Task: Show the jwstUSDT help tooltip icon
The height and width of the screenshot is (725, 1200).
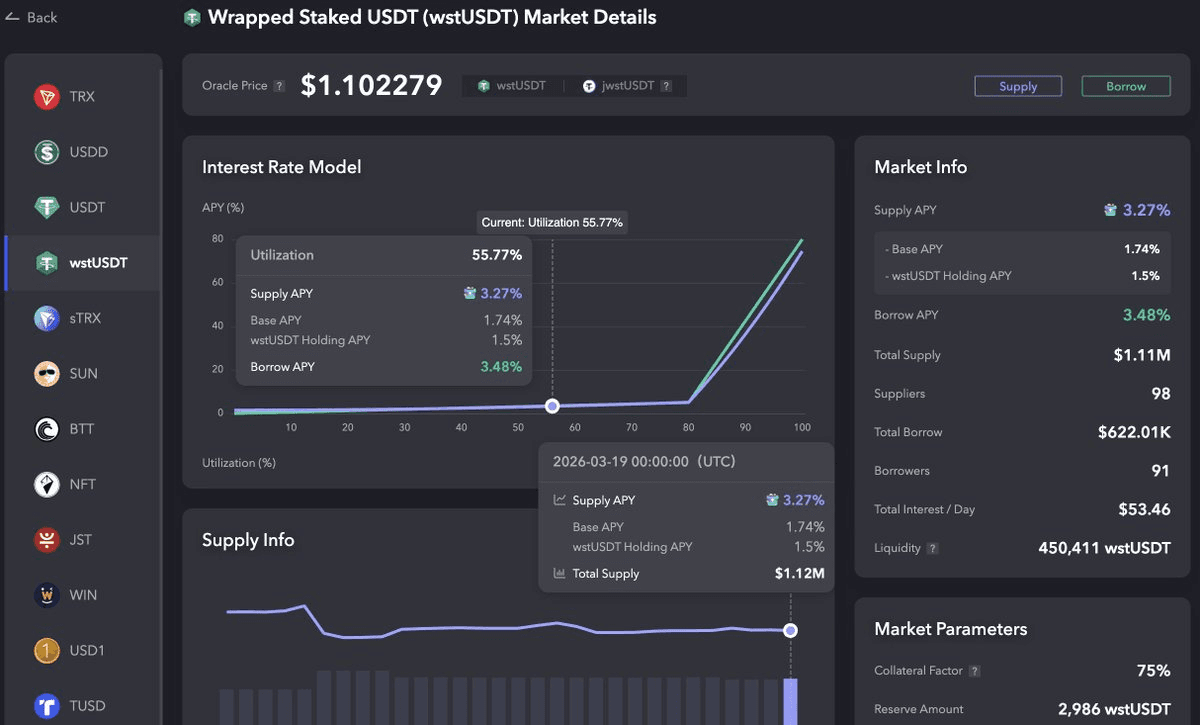Action: (666, 86)
